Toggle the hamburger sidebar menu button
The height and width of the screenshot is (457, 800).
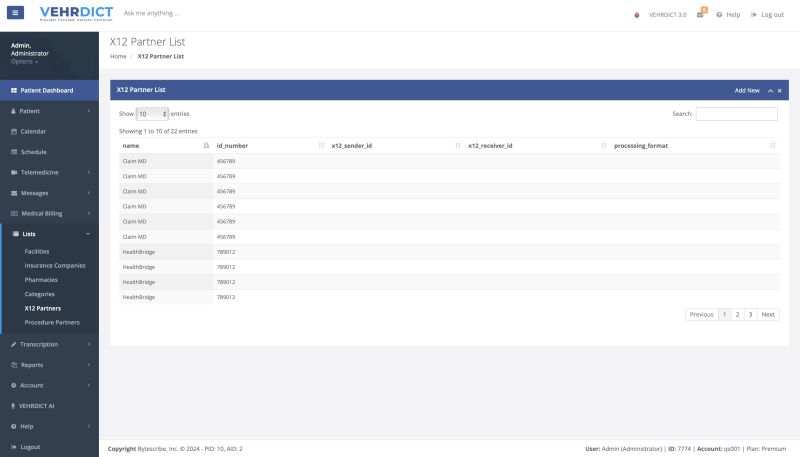pos(16,14)
